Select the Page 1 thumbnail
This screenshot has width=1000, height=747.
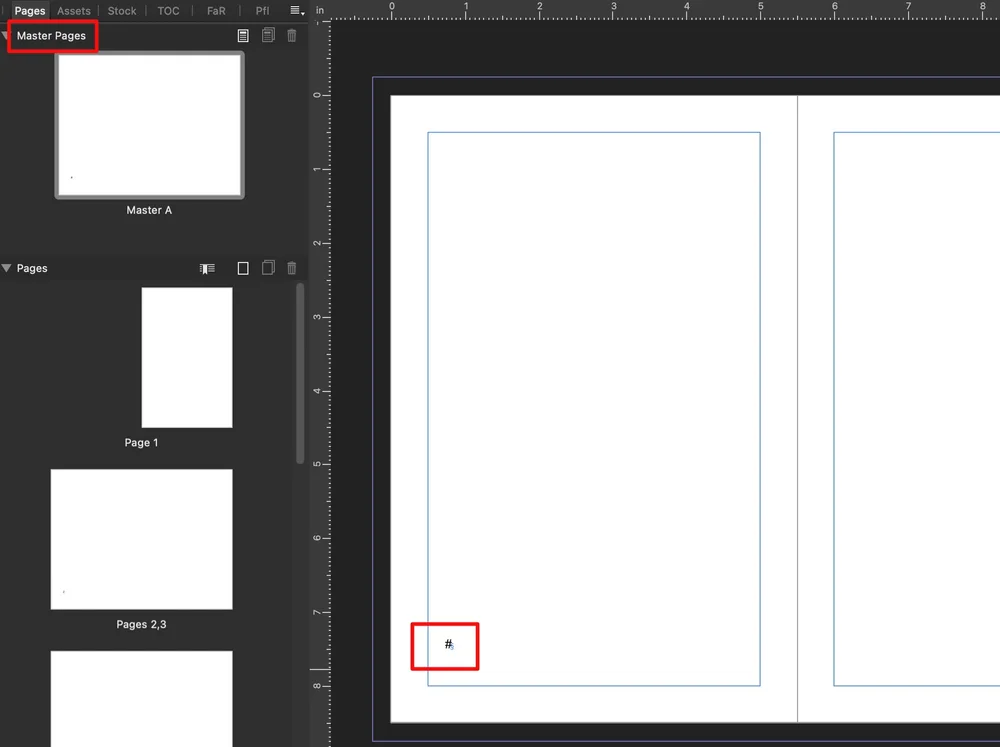click(187, 358)
